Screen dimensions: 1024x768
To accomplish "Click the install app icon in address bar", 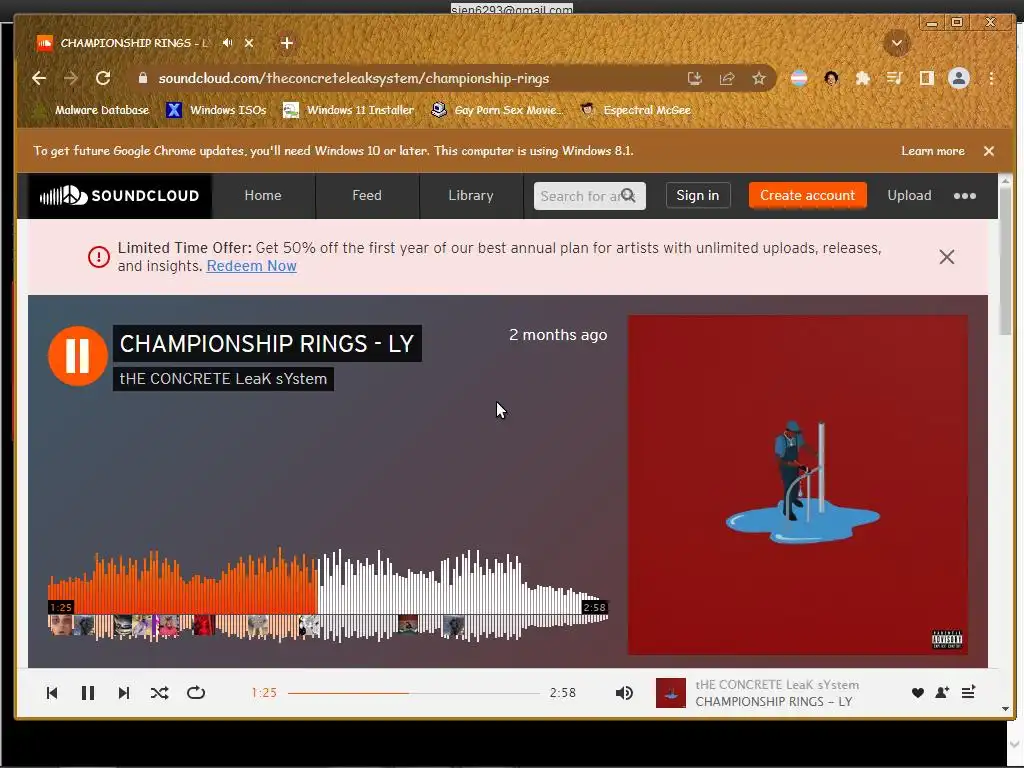I will tap(695, 78).
